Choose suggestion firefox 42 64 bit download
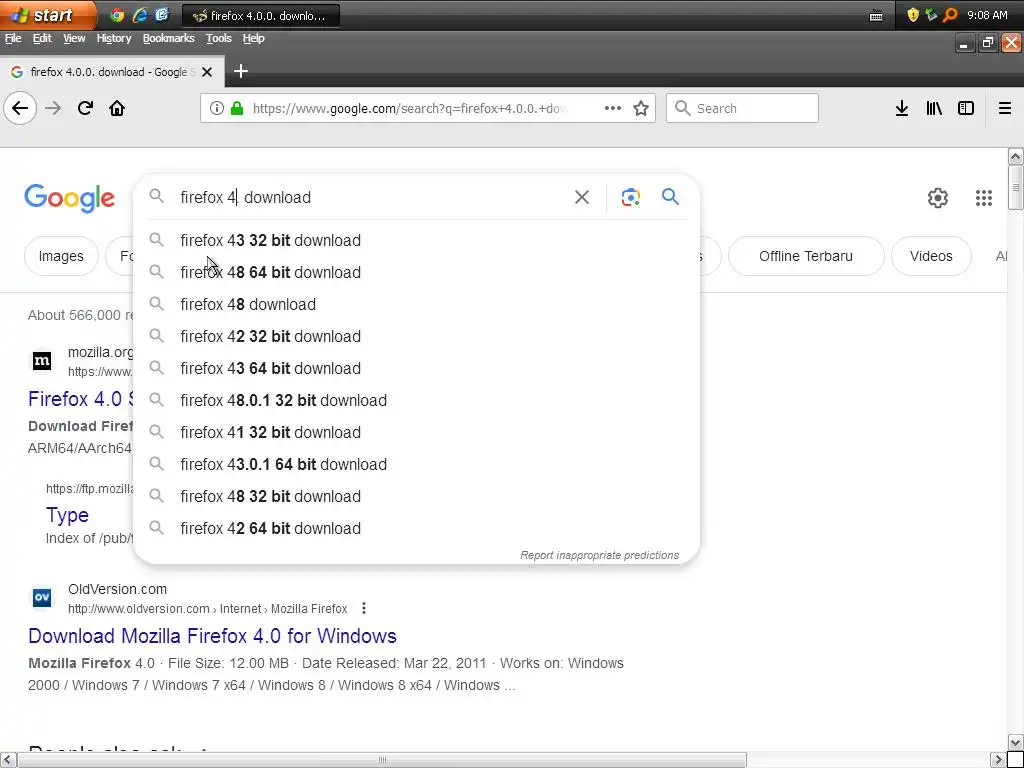Viewport: 1024px width, 768px height. coord(416,528)
